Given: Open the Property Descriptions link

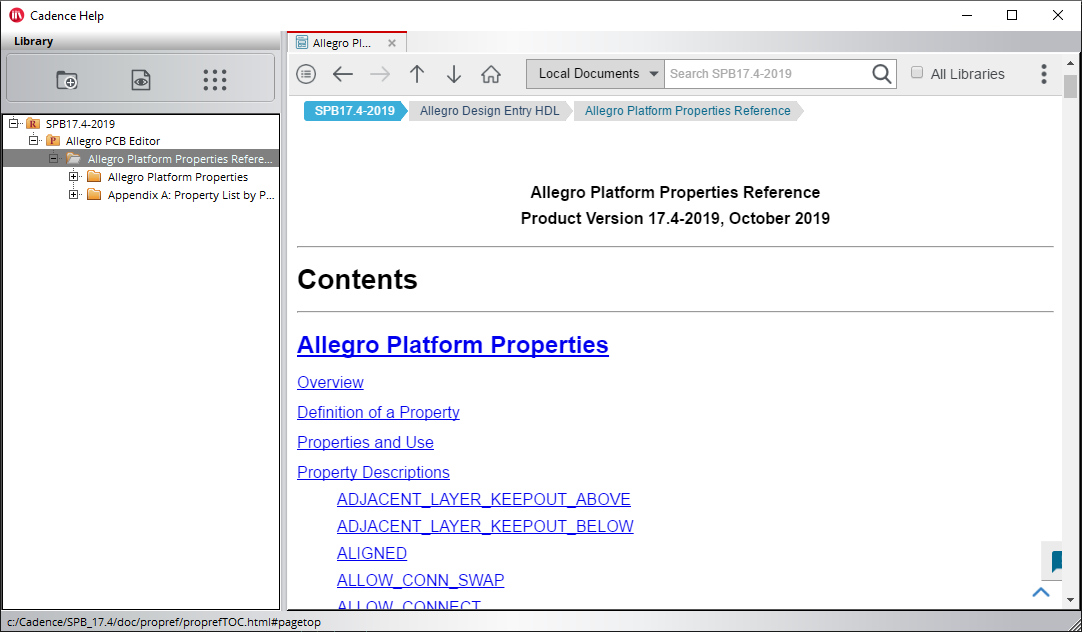Looking at the screenshot, I should (x=373, y=472).
